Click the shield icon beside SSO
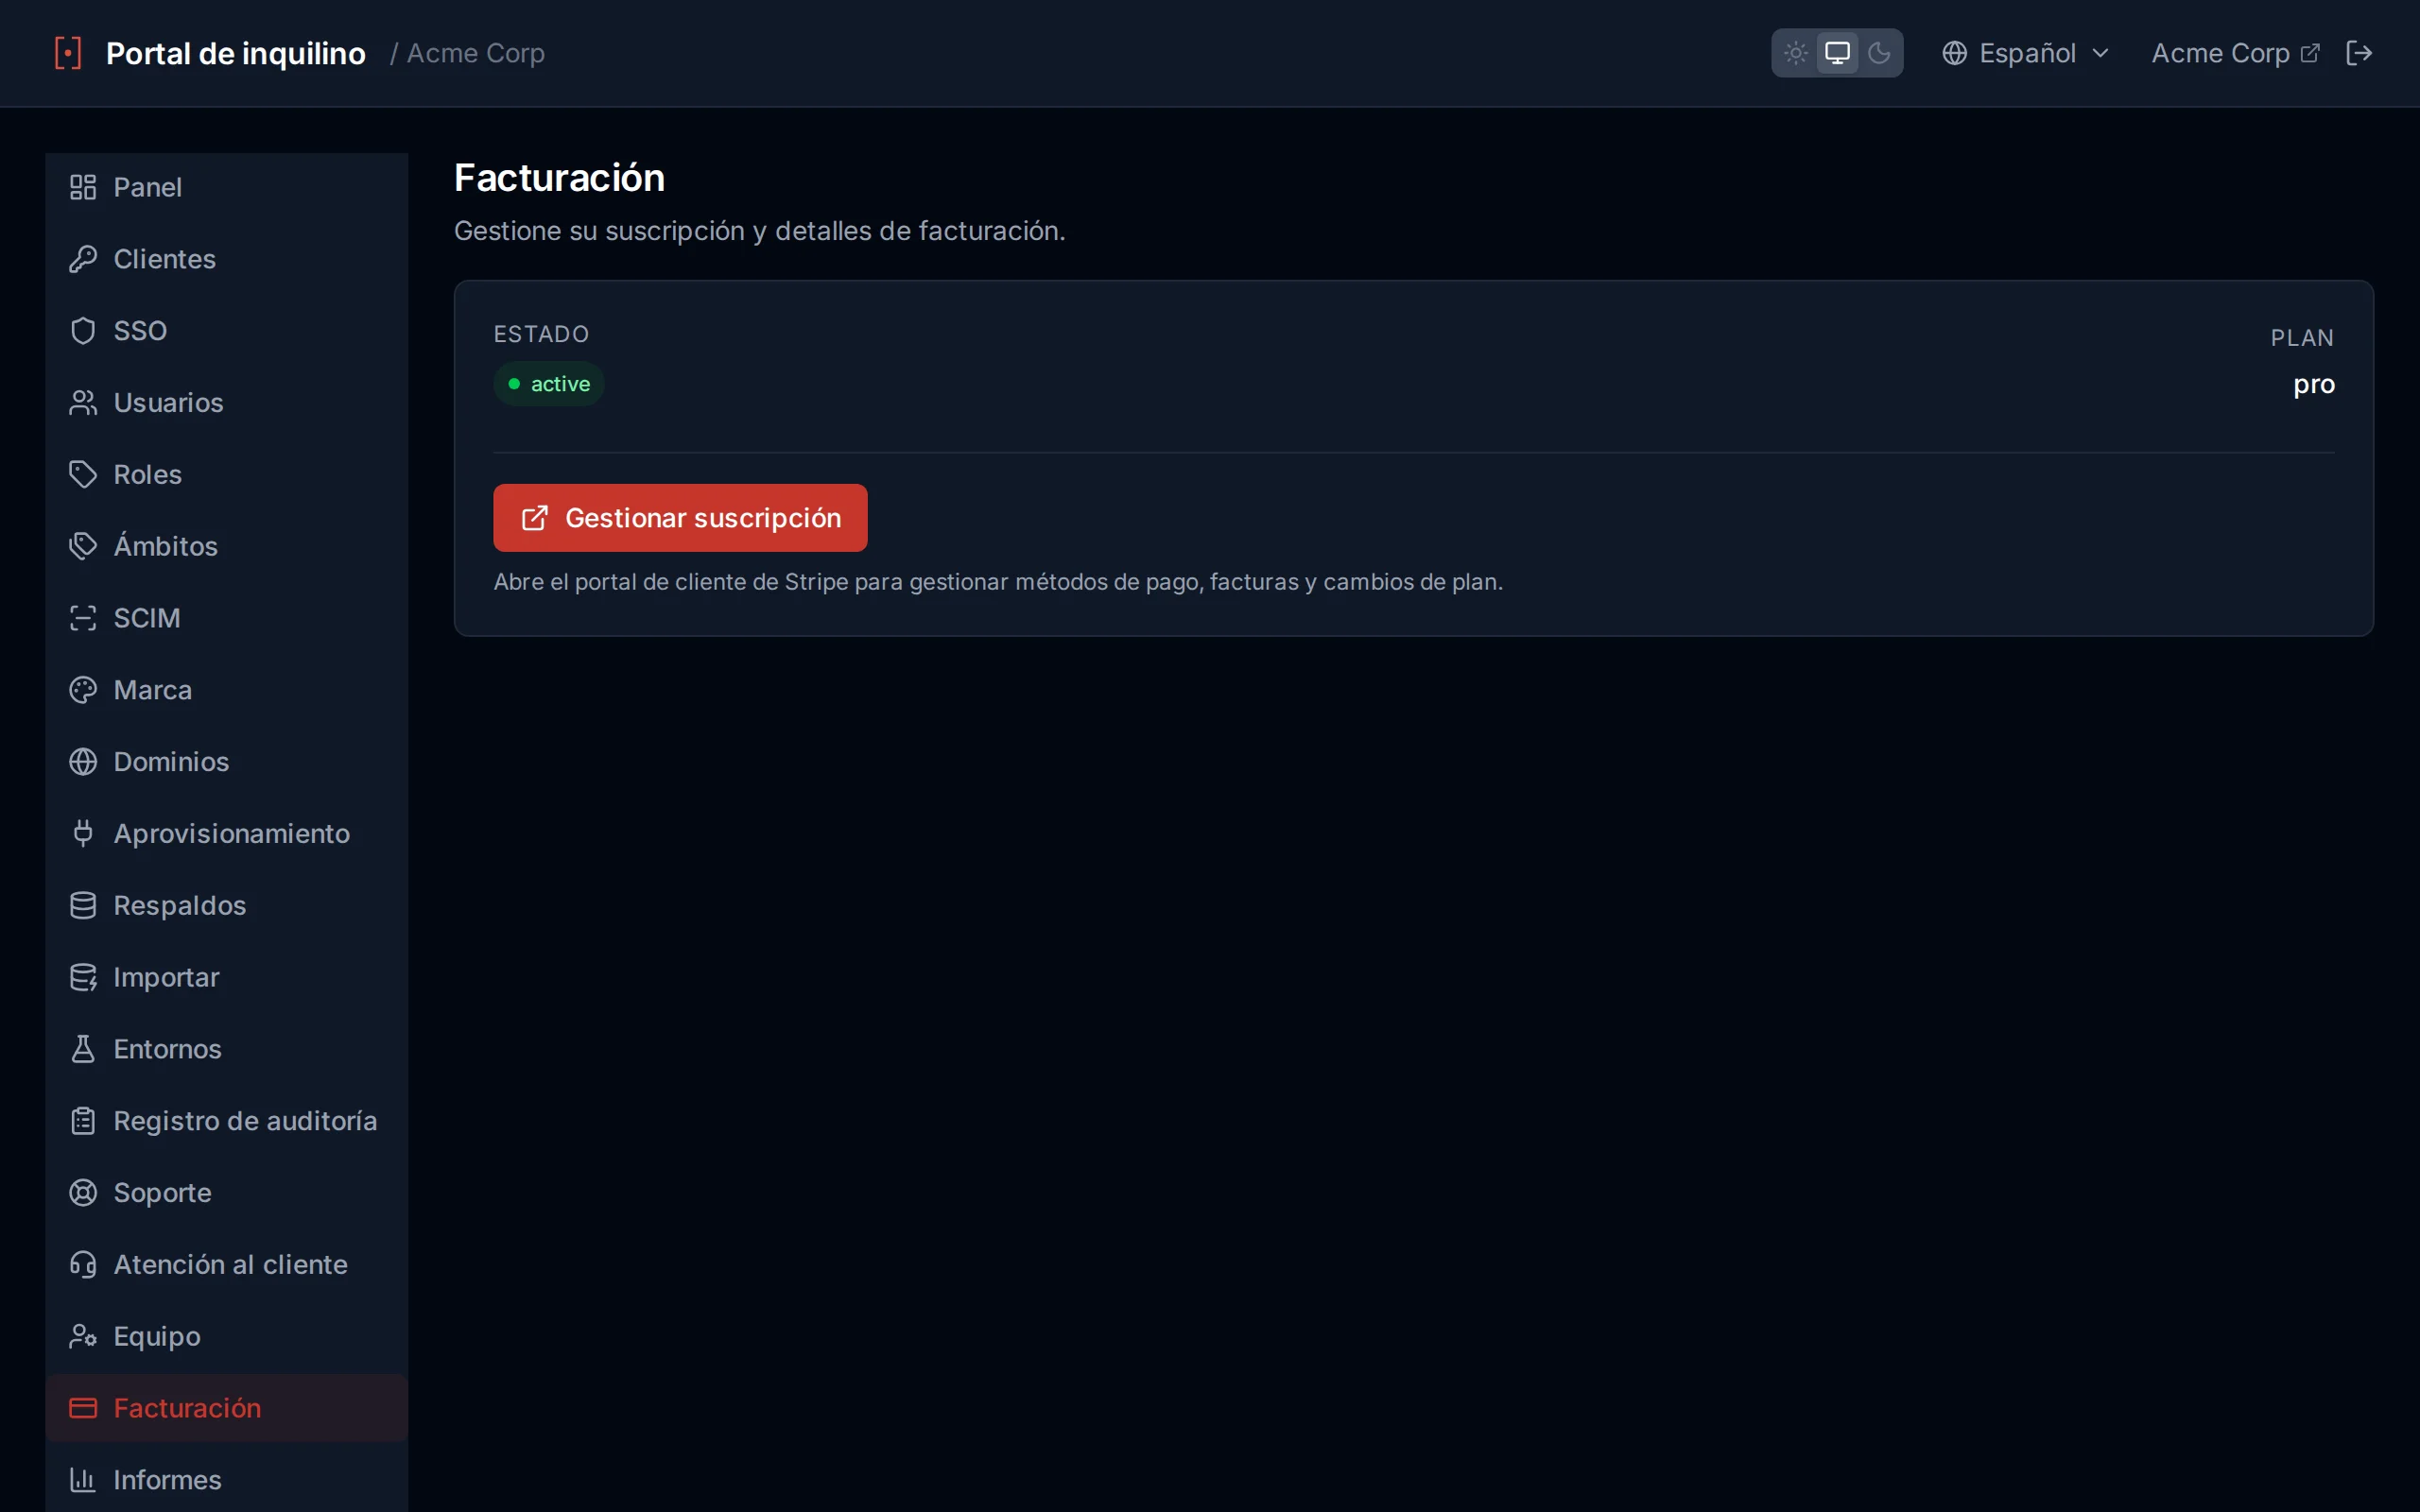2420x1512 pixels. pos(83,331)
